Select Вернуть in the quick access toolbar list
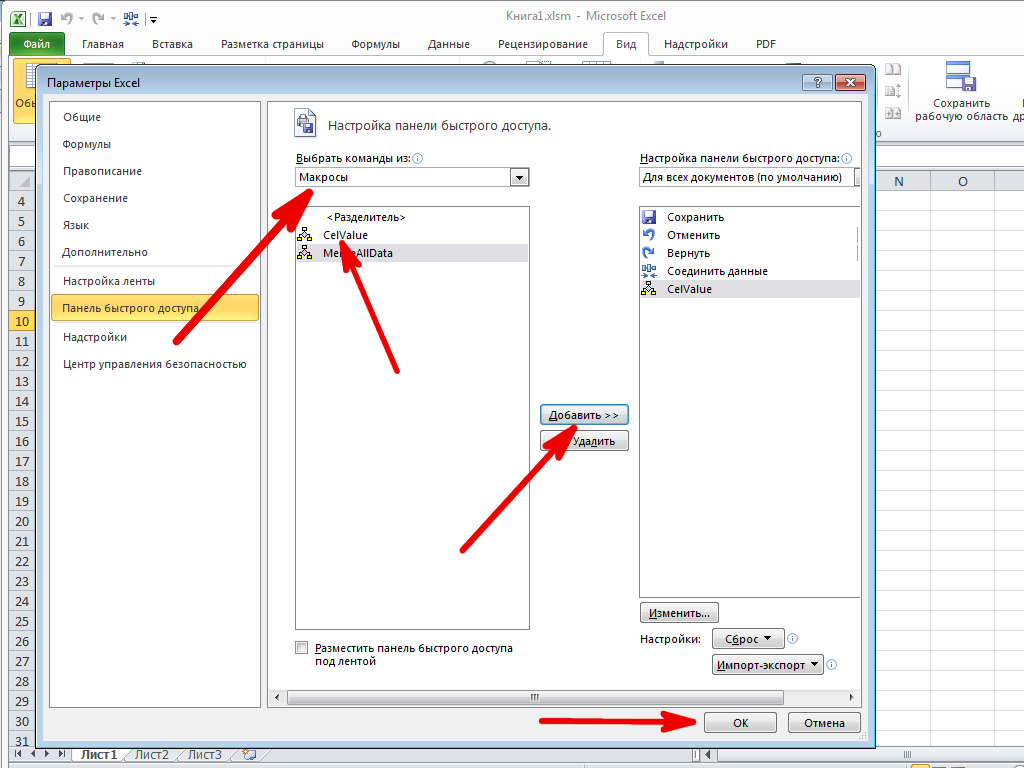This screenshot has height=768, width=1024. point(749,253)
